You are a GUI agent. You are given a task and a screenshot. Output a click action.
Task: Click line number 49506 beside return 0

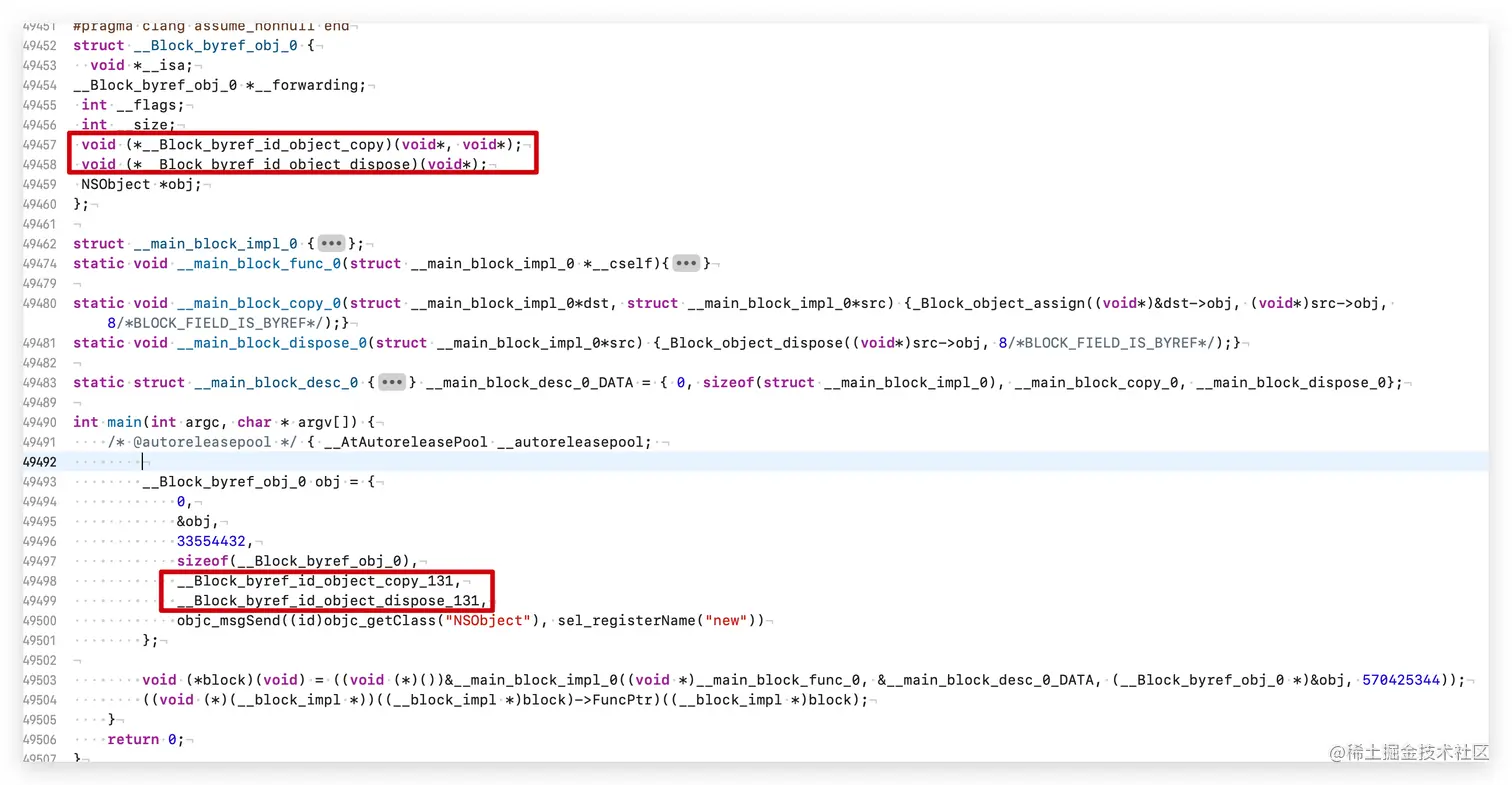point(39,739)
